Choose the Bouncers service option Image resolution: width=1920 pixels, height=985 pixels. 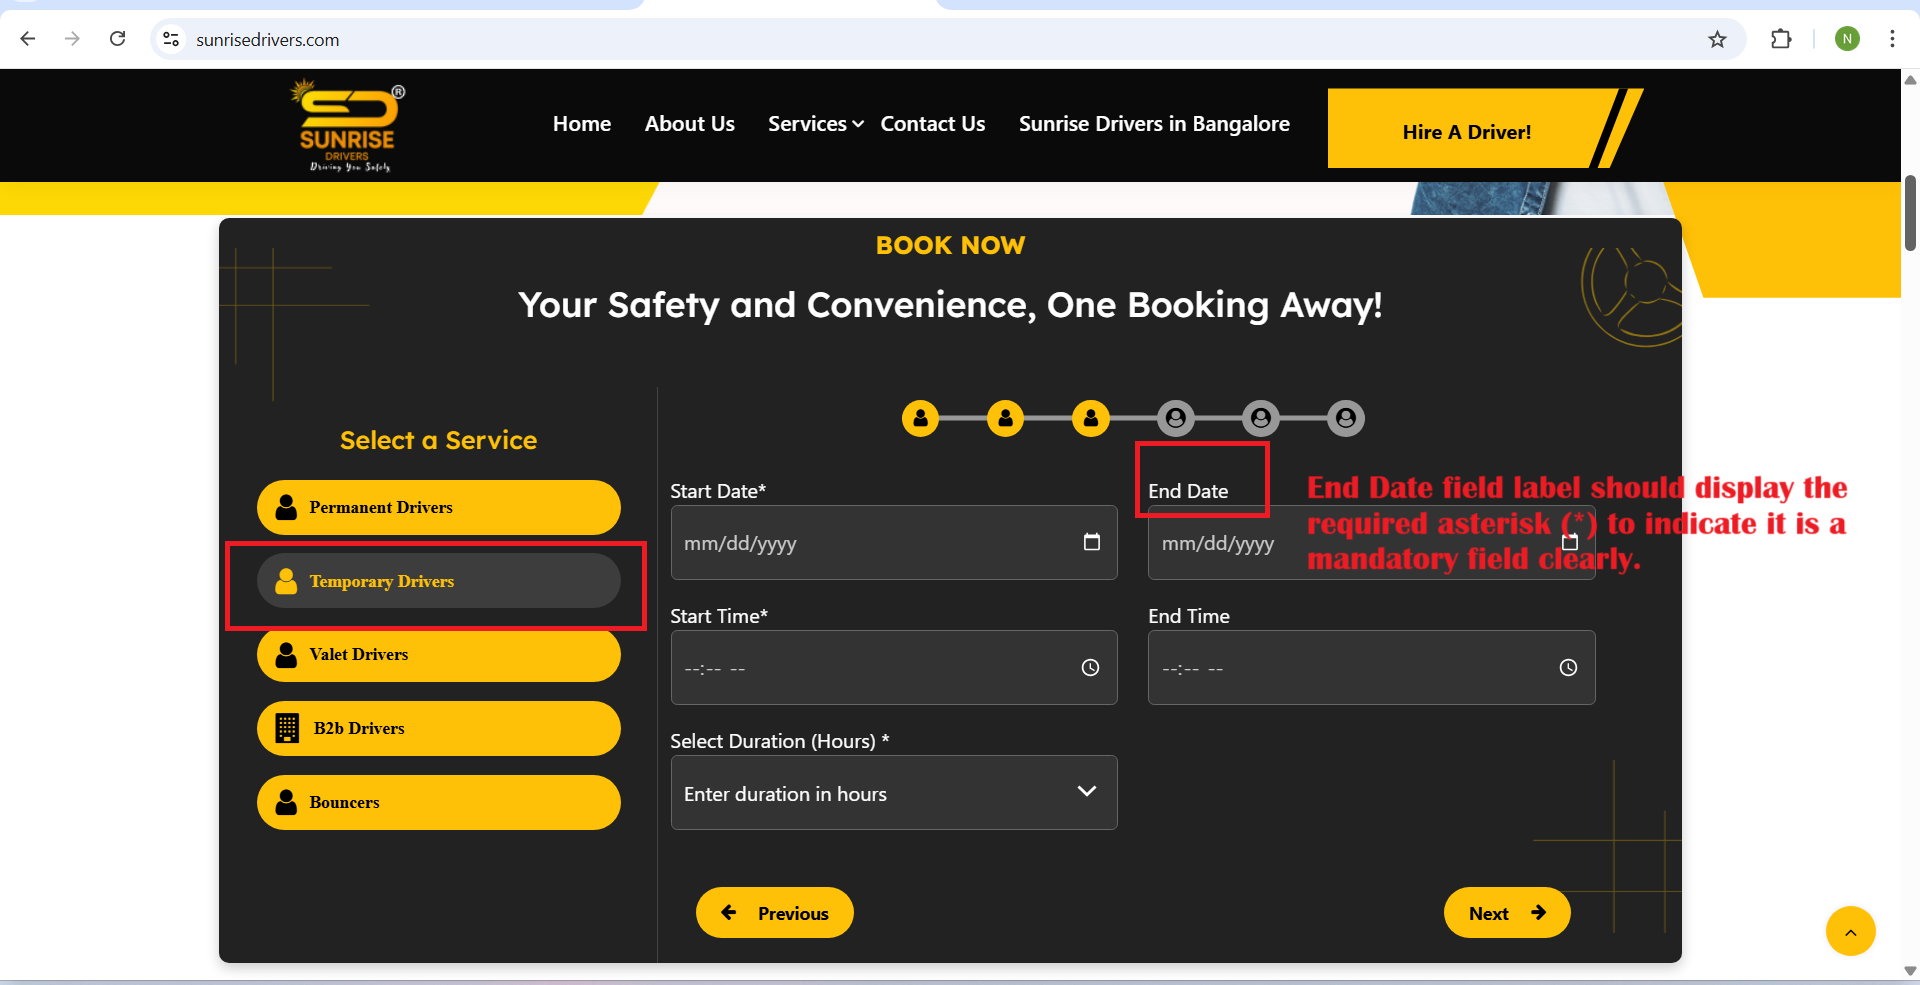point(438,802)
